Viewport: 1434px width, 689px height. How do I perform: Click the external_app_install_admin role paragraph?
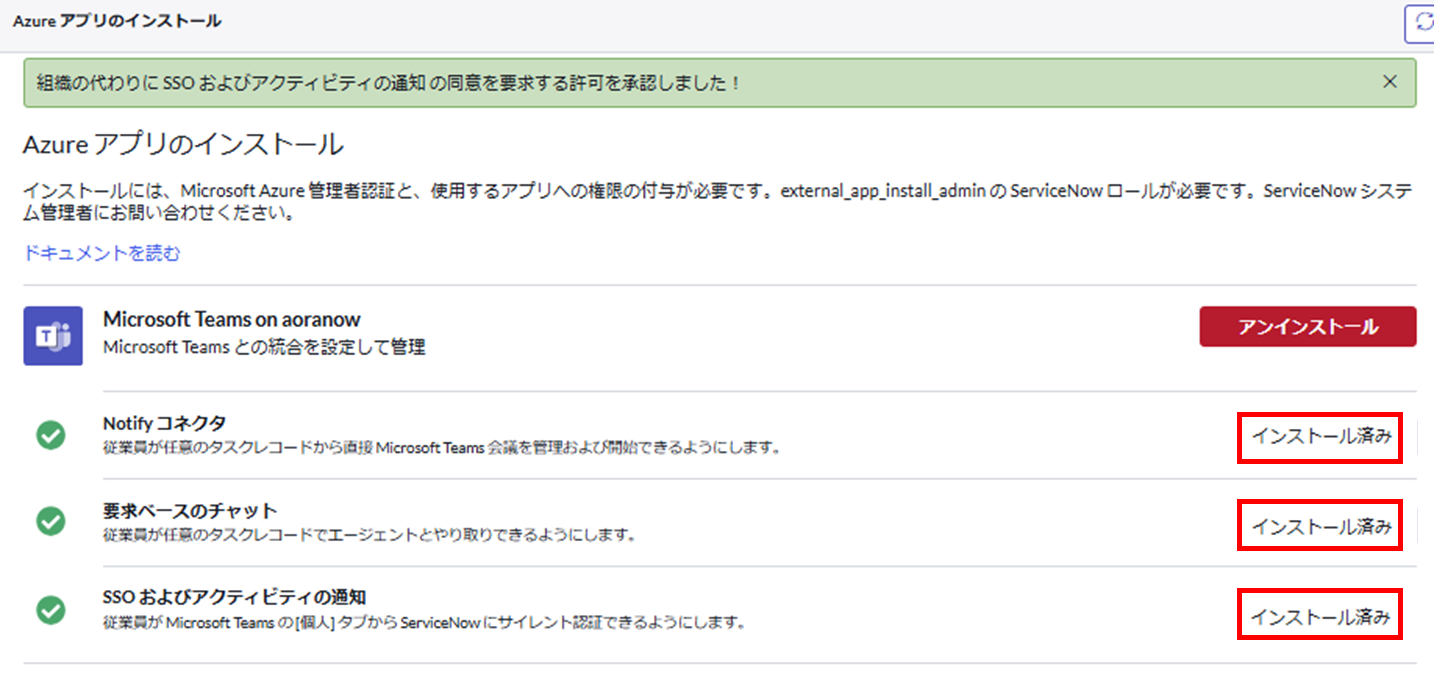click(x=718, y=203)
